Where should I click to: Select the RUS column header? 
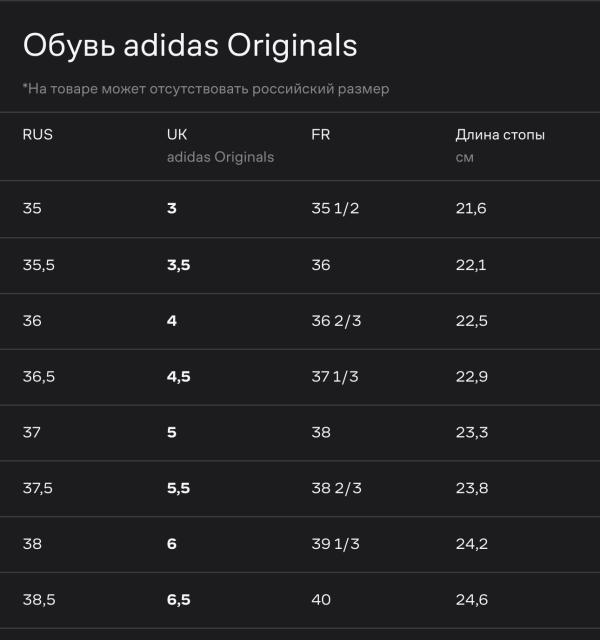click(38, 135)
